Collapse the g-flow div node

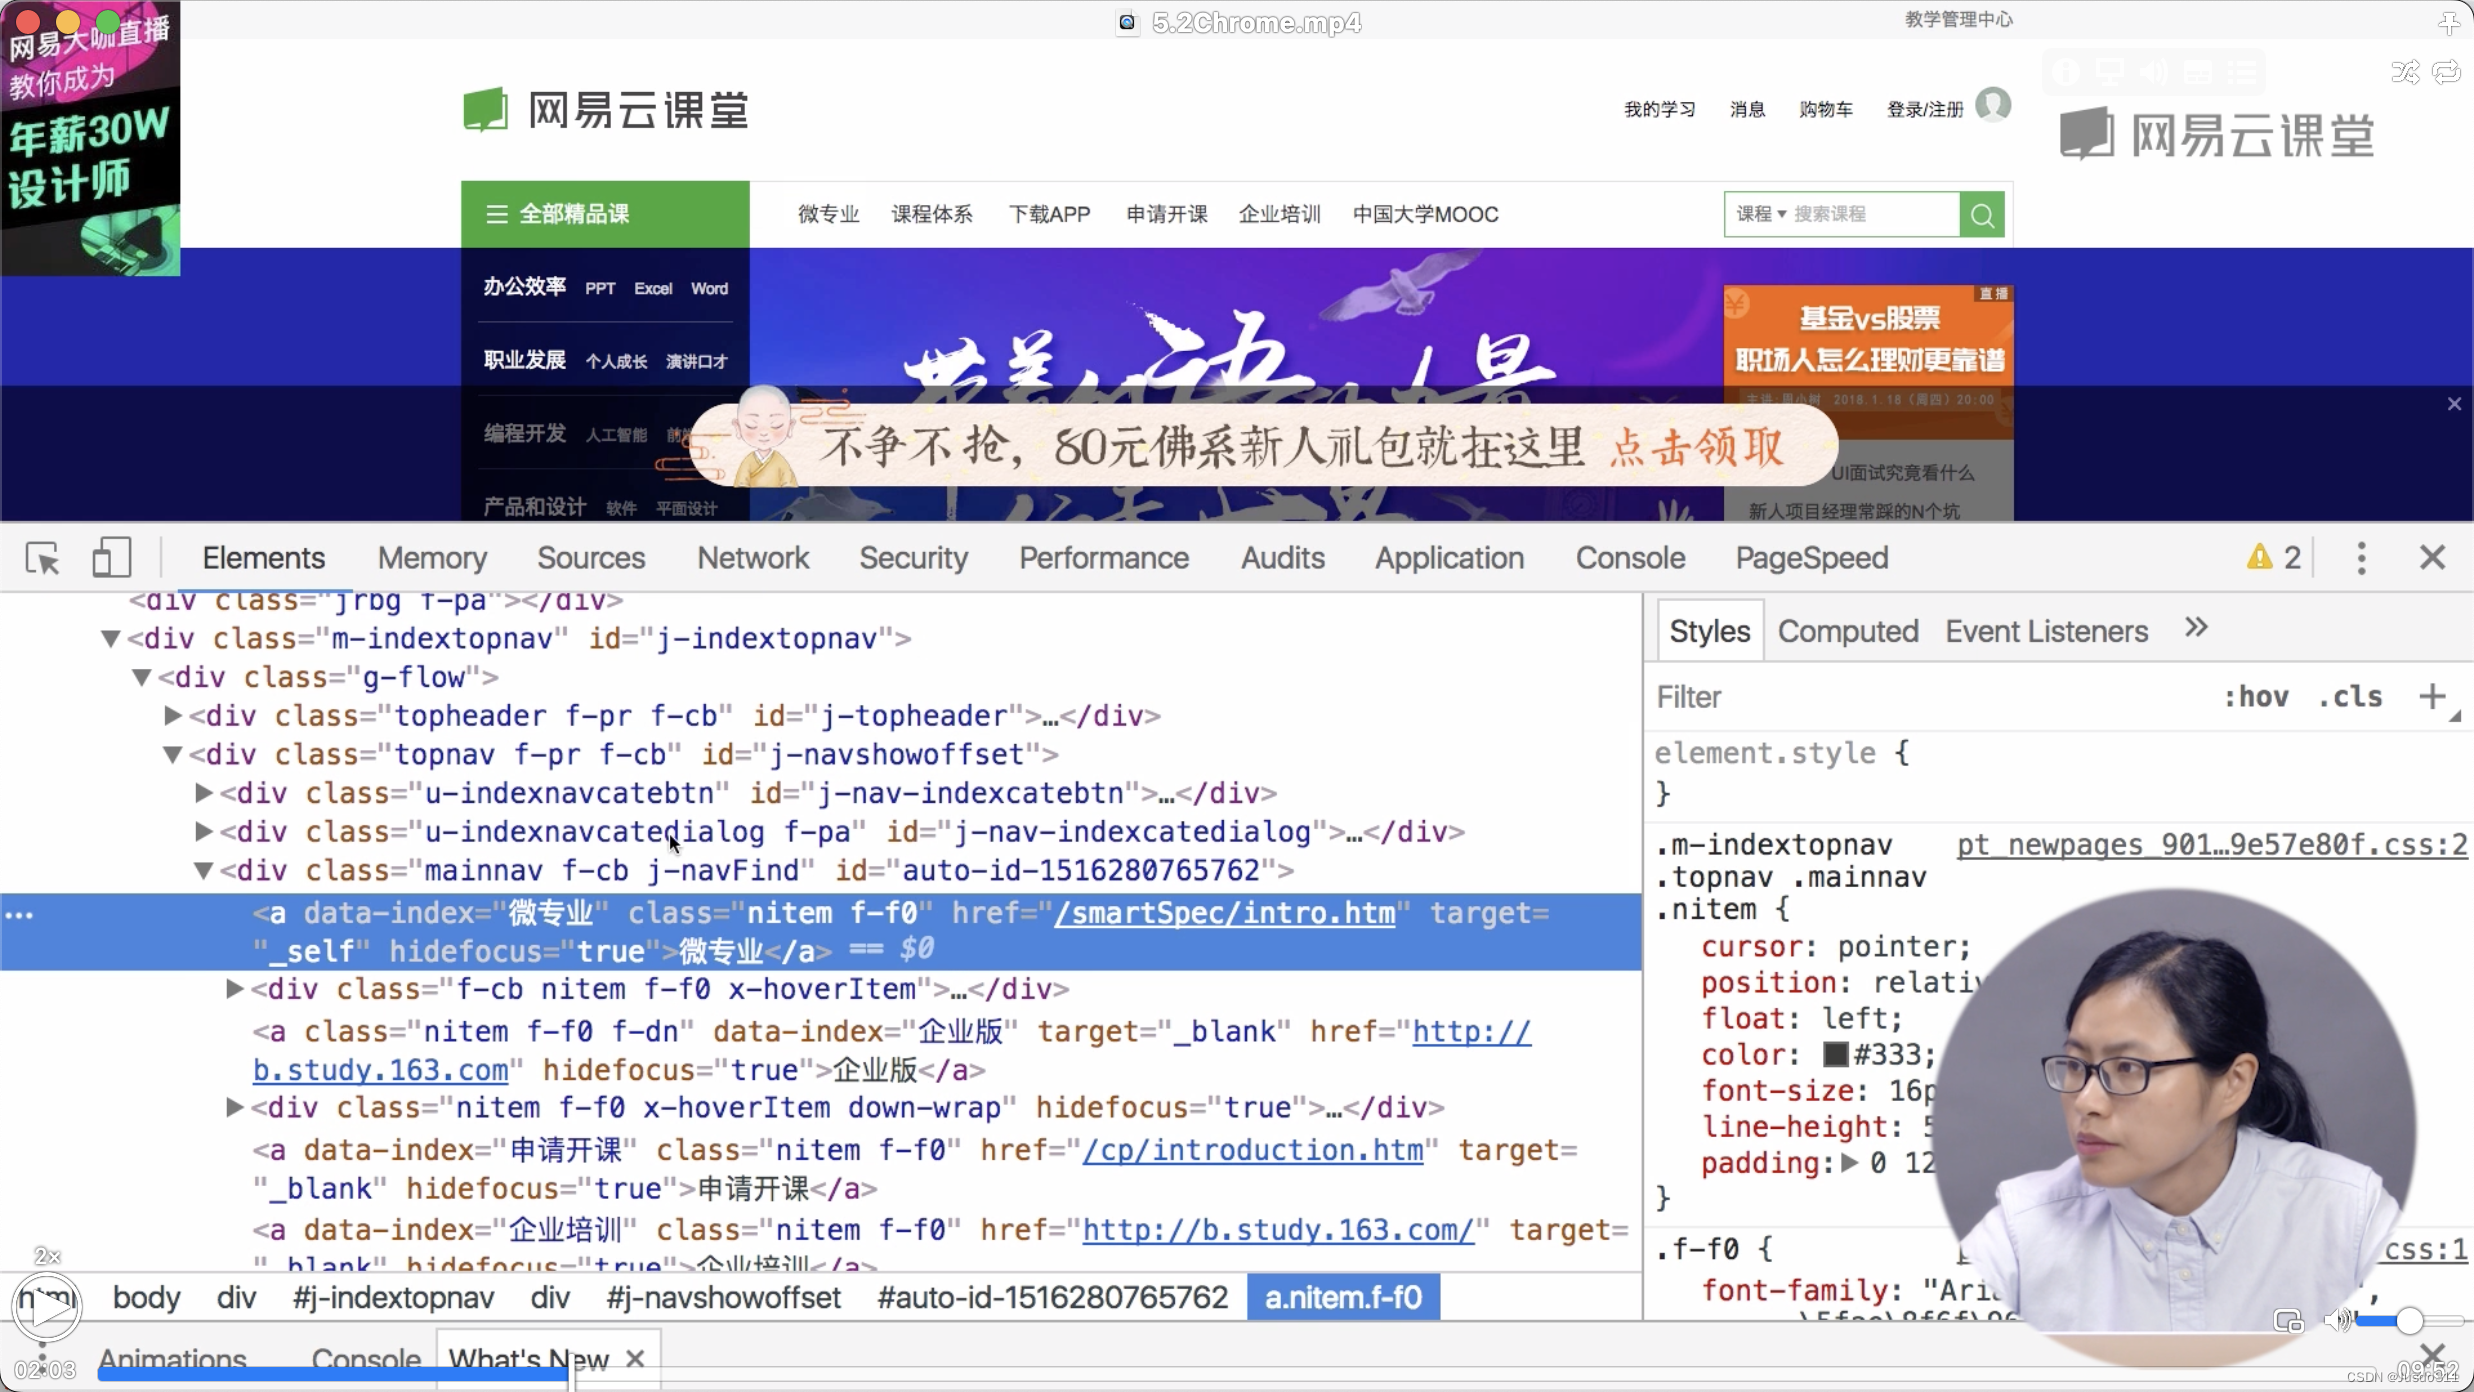pyautogui.click(x=141, y=677)
